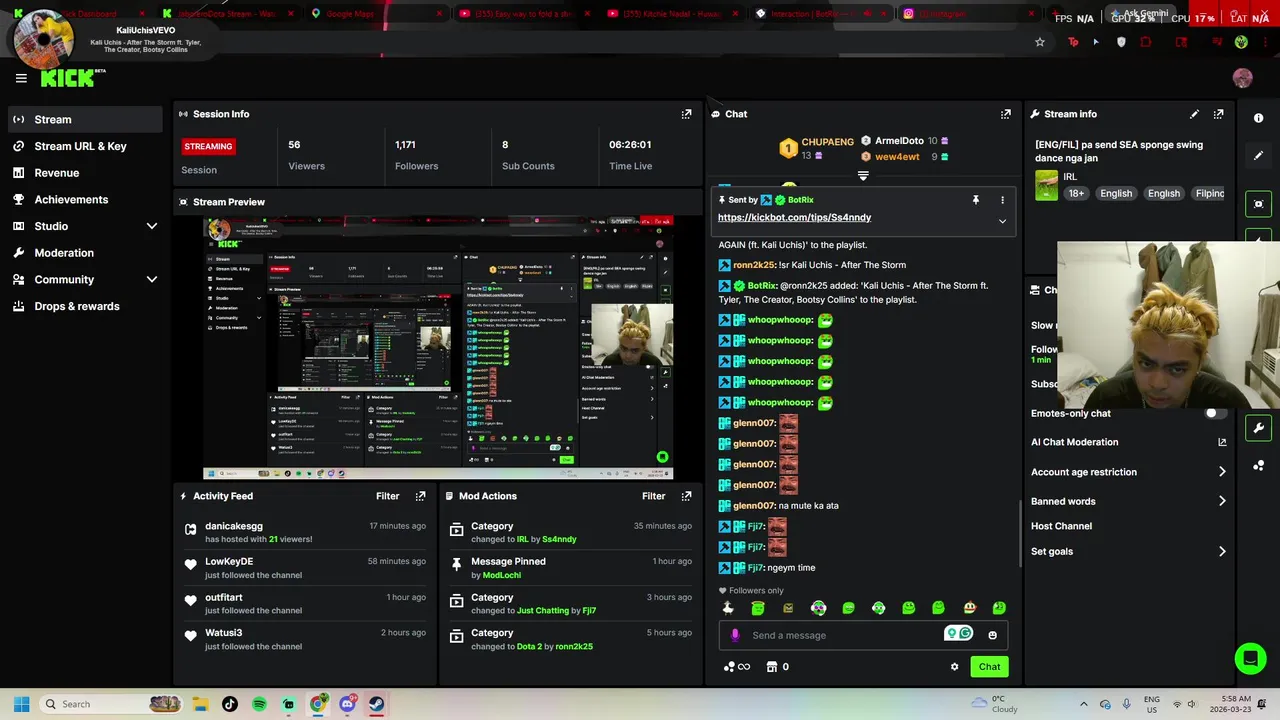Click the info icon in the right rail
The width and height of the screenshot is (1280, 720).
(1258, 118)
